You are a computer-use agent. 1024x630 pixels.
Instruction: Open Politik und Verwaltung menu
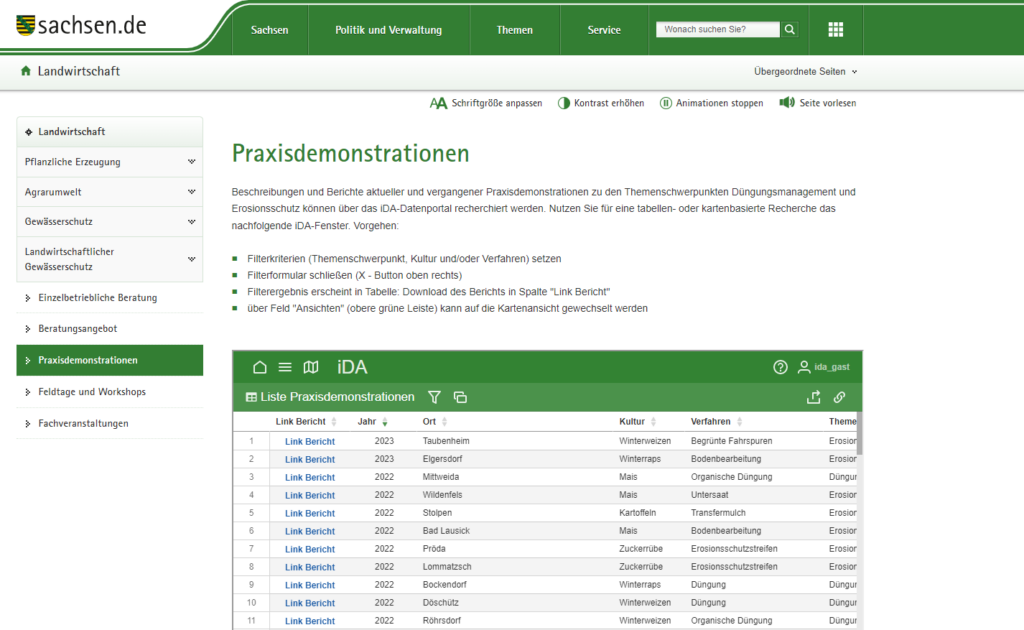(389, 30)
